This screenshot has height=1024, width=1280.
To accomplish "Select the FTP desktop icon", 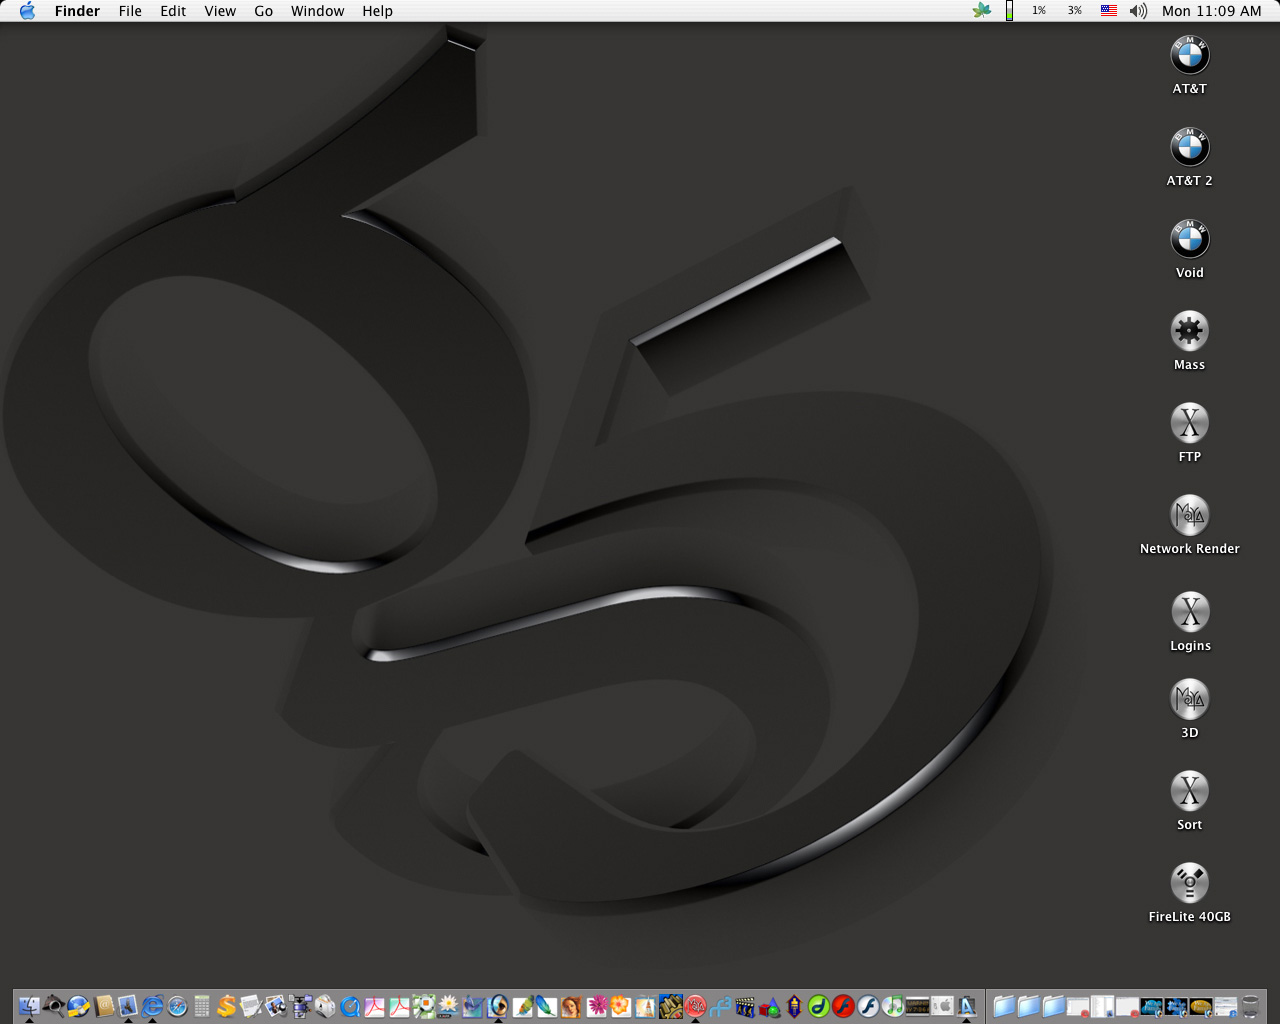I will pos(1190,423).
